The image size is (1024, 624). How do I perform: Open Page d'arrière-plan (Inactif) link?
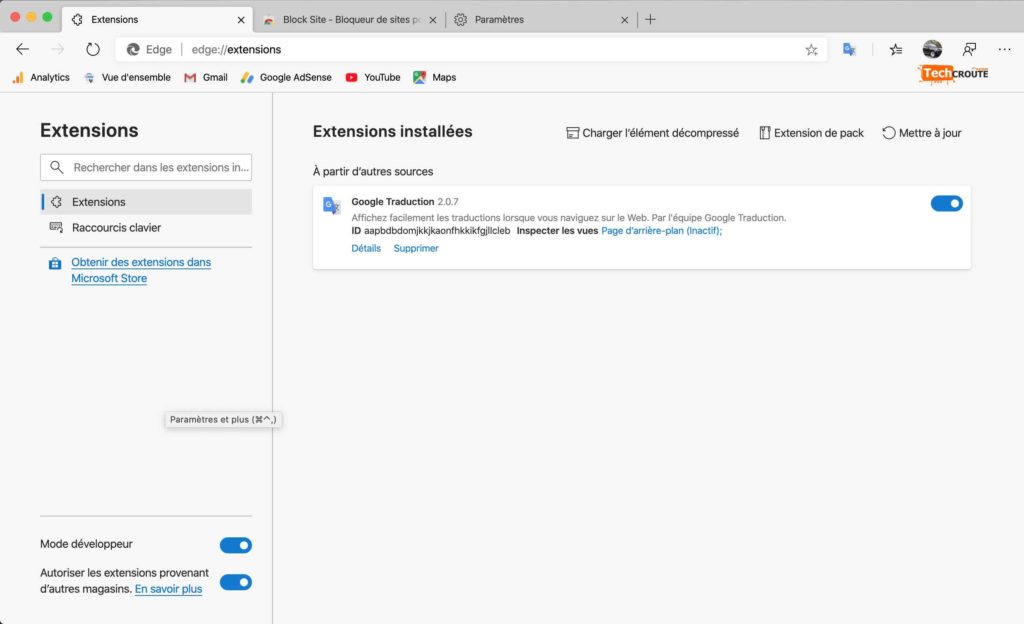click(x=662, y=230)
